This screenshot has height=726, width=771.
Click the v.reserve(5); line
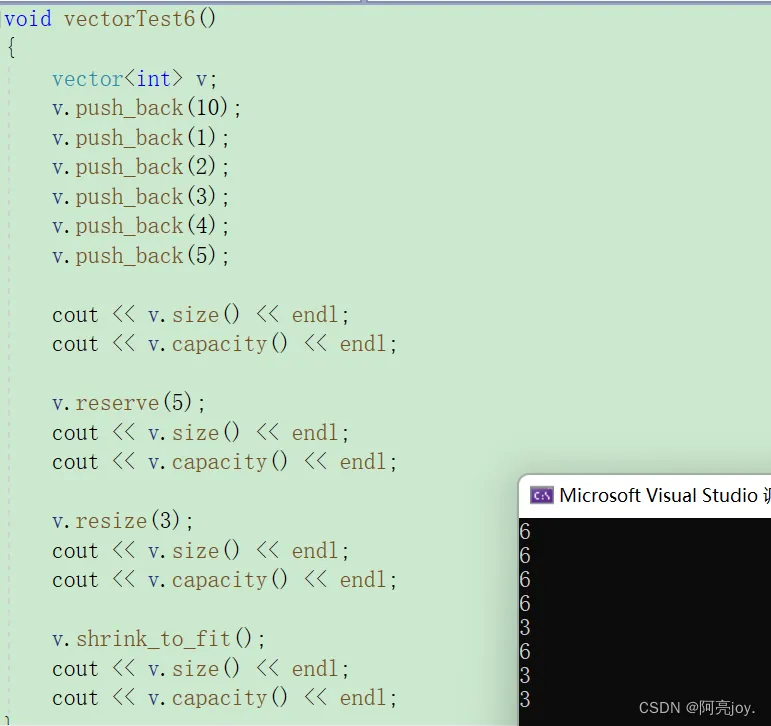(129, 403)
